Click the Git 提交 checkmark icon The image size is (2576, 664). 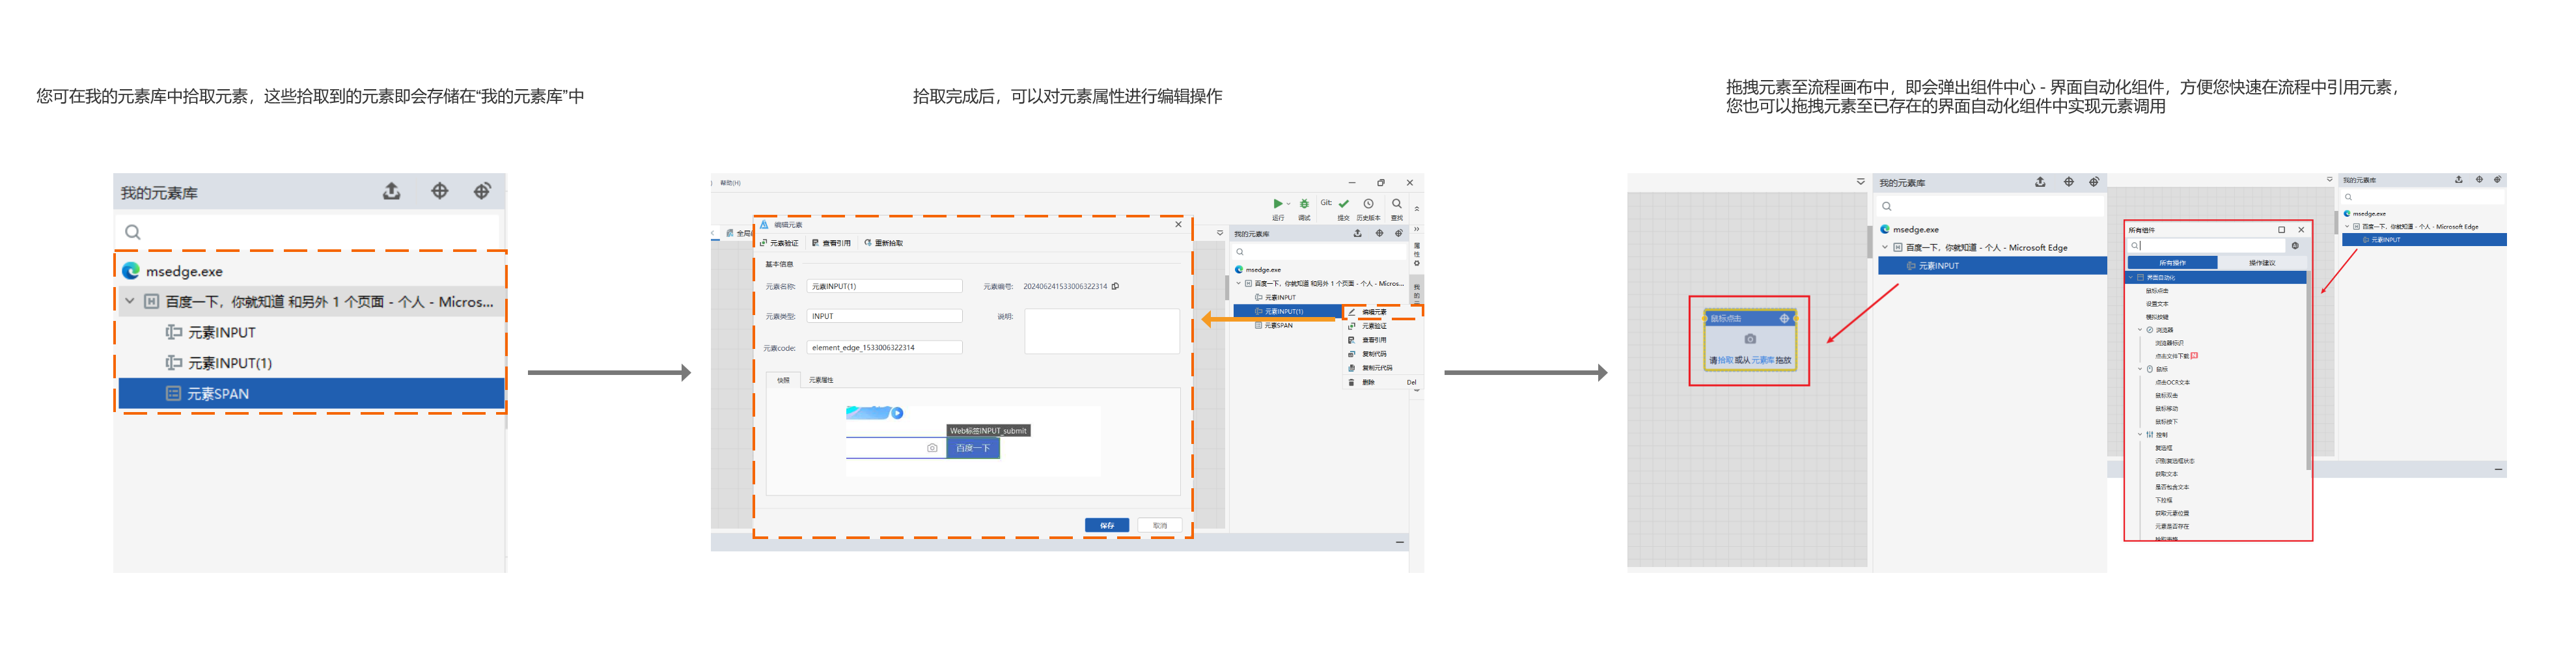[1343, 204]
